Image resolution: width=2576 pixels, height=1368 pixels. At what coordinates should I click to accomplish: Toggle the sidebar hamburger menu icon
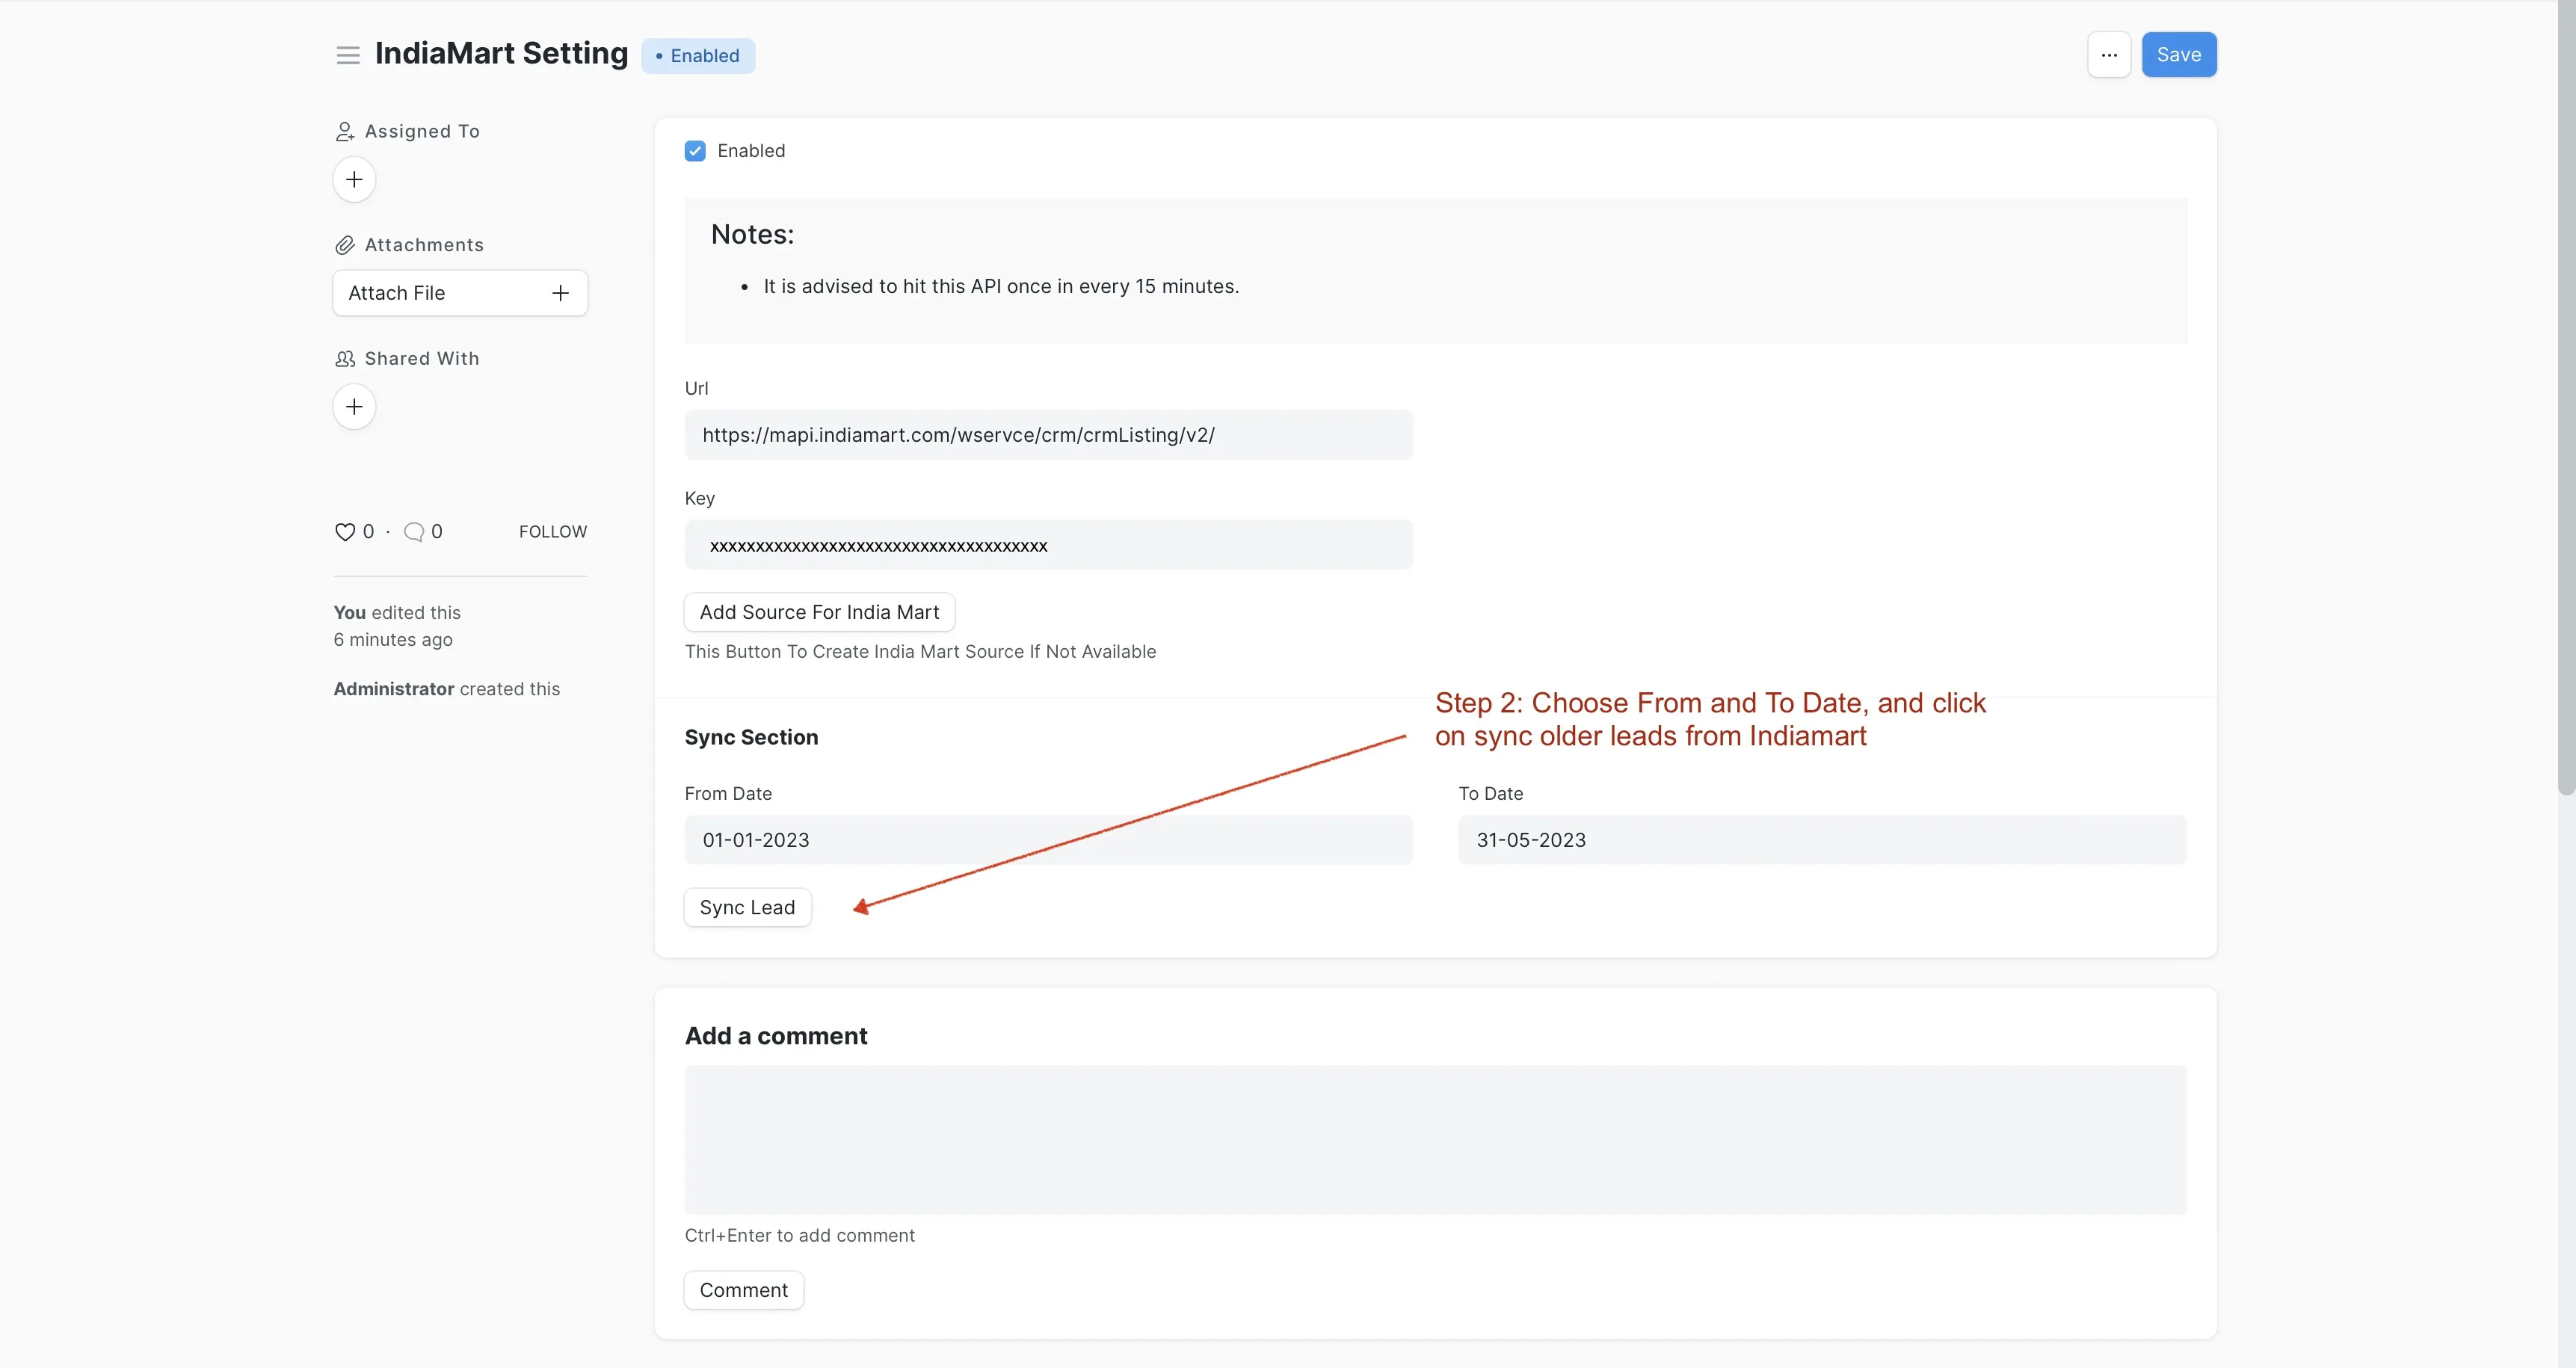(x=348, y=55)
